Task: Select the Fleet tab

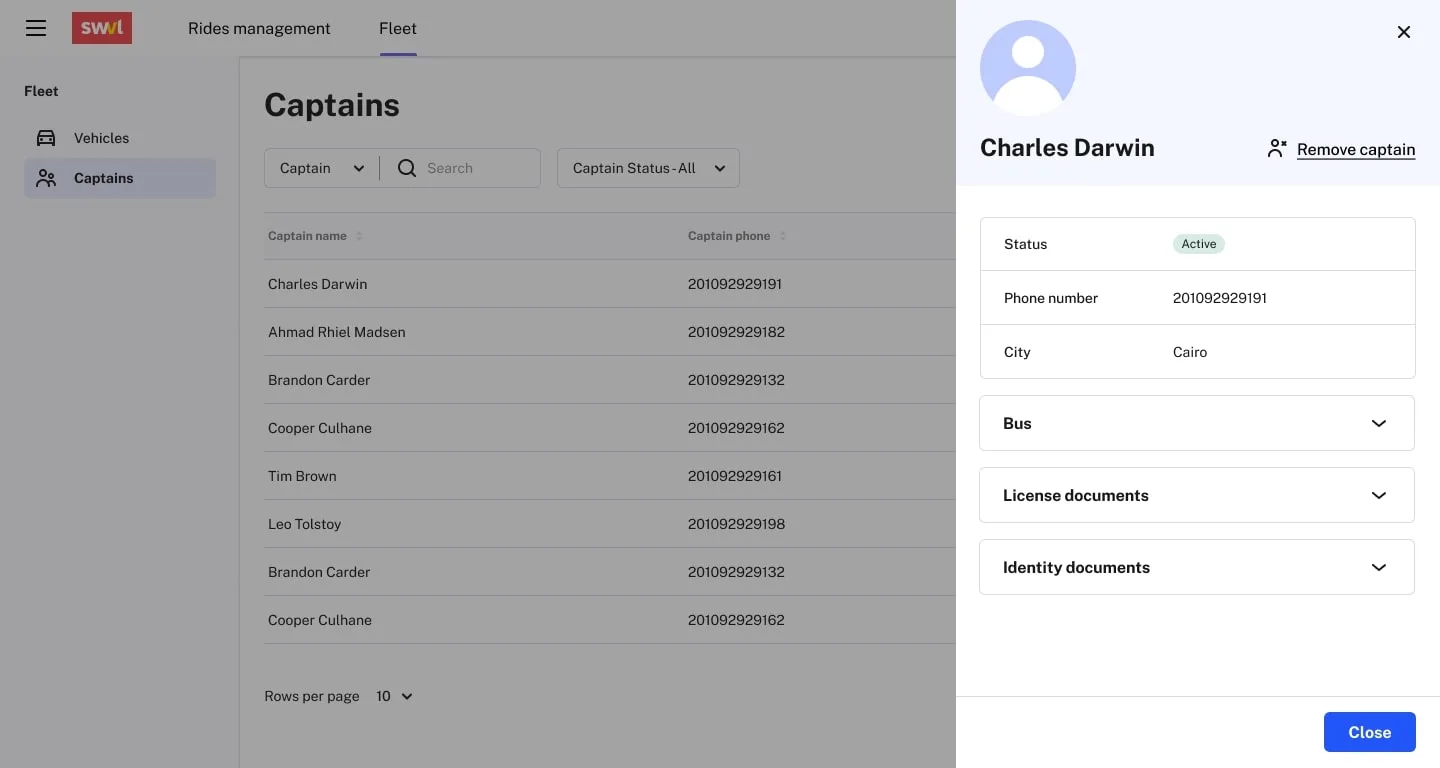Action: [398, 28]
